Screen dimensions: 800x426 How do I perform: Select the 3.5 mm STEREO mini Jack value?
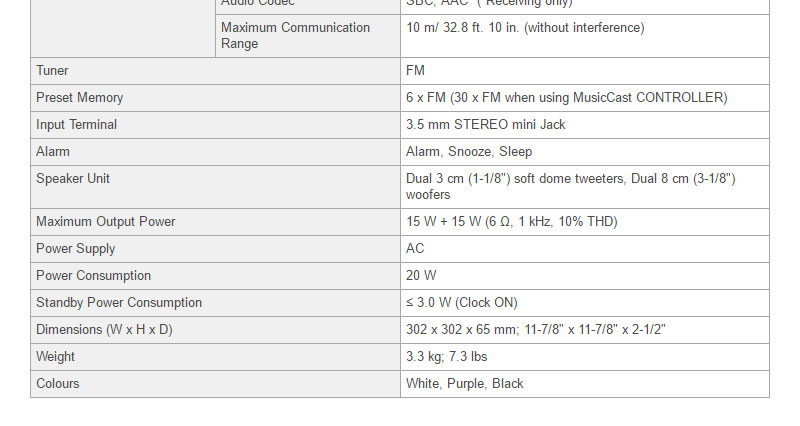pos(486,125)
